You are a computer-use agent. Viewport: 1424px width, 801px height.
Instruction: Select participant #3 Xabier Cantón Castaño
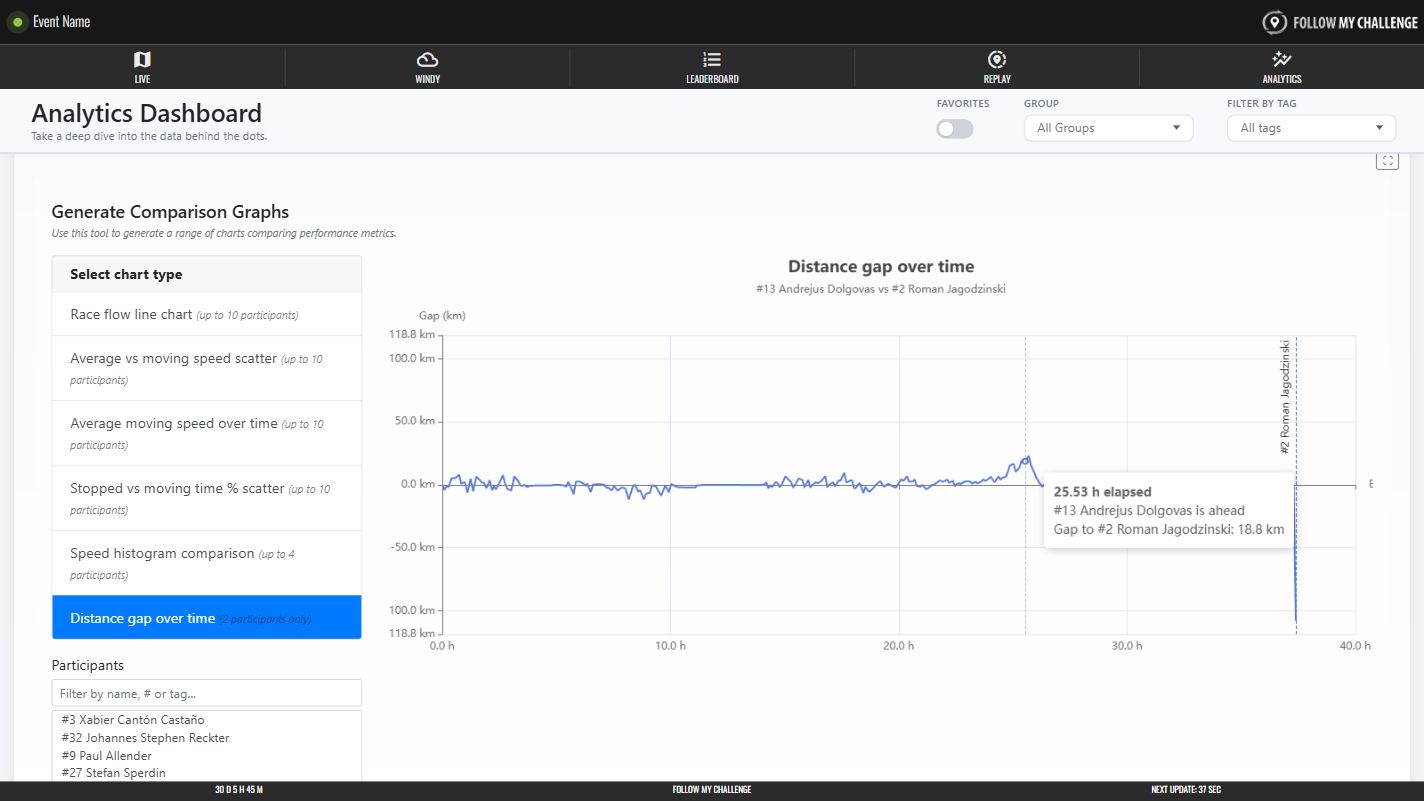click(x=133, y=720)
